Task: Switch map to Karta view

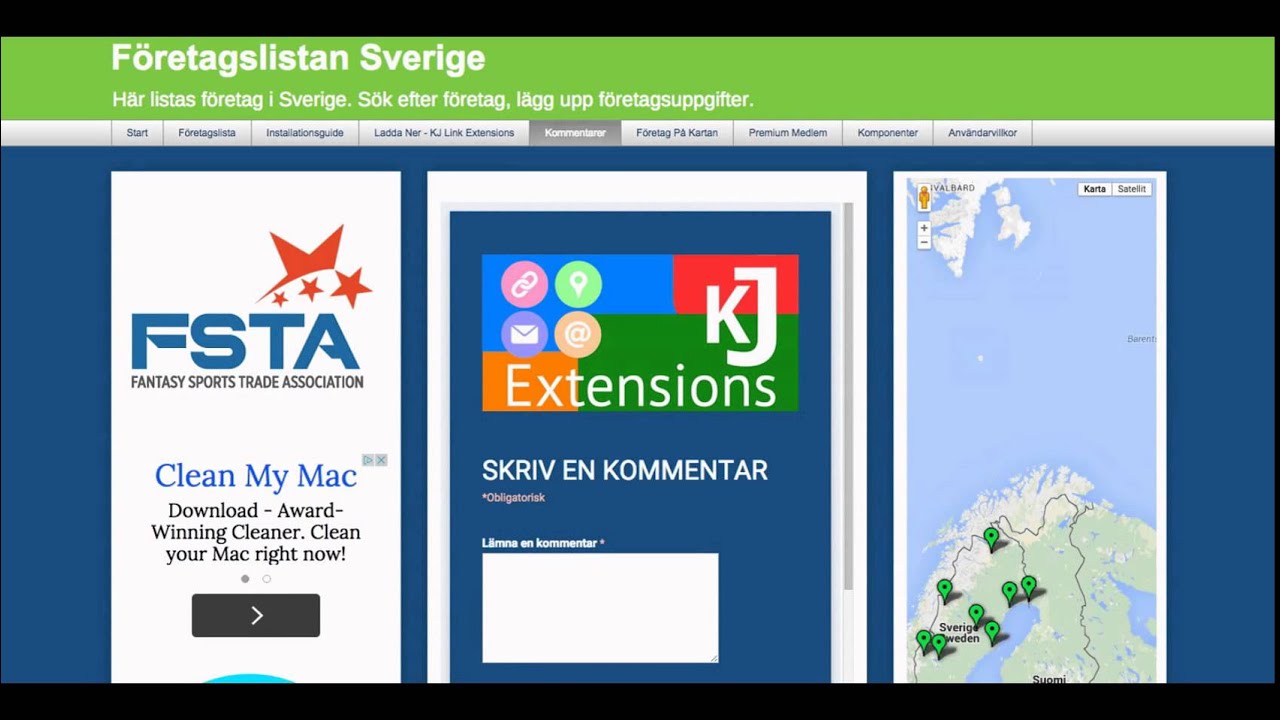Action: tap(1095, 189)
